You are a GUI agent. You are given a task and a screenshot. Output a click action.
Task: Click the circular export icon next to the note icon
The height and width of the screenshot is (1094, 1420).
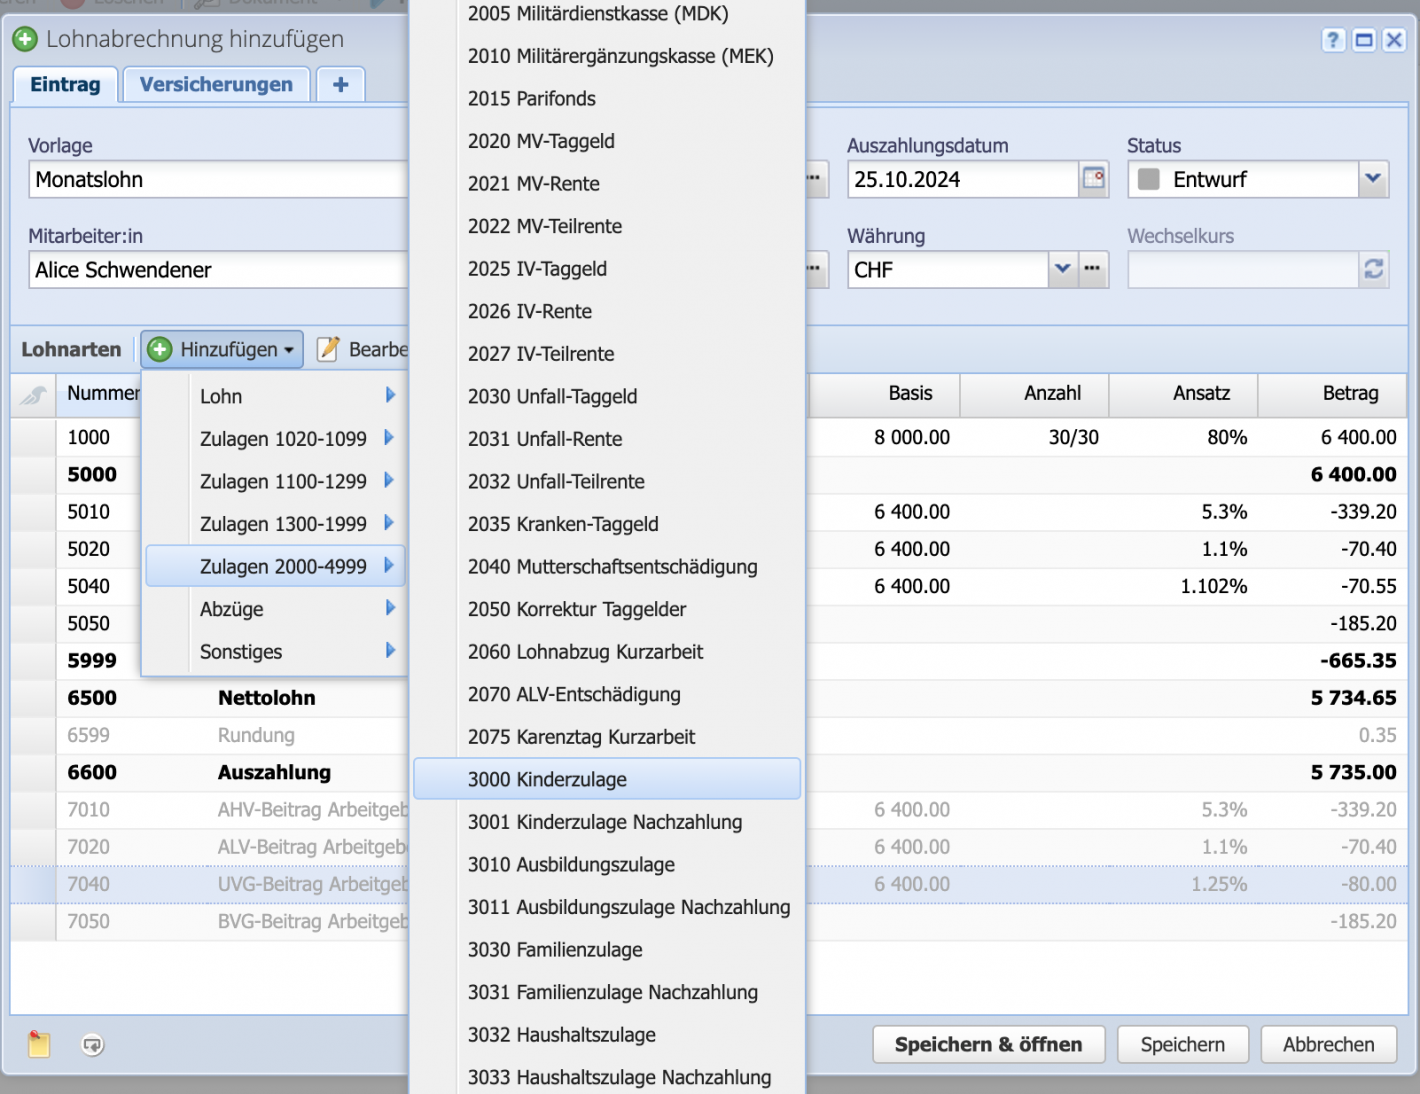[x=93, y=1044]
